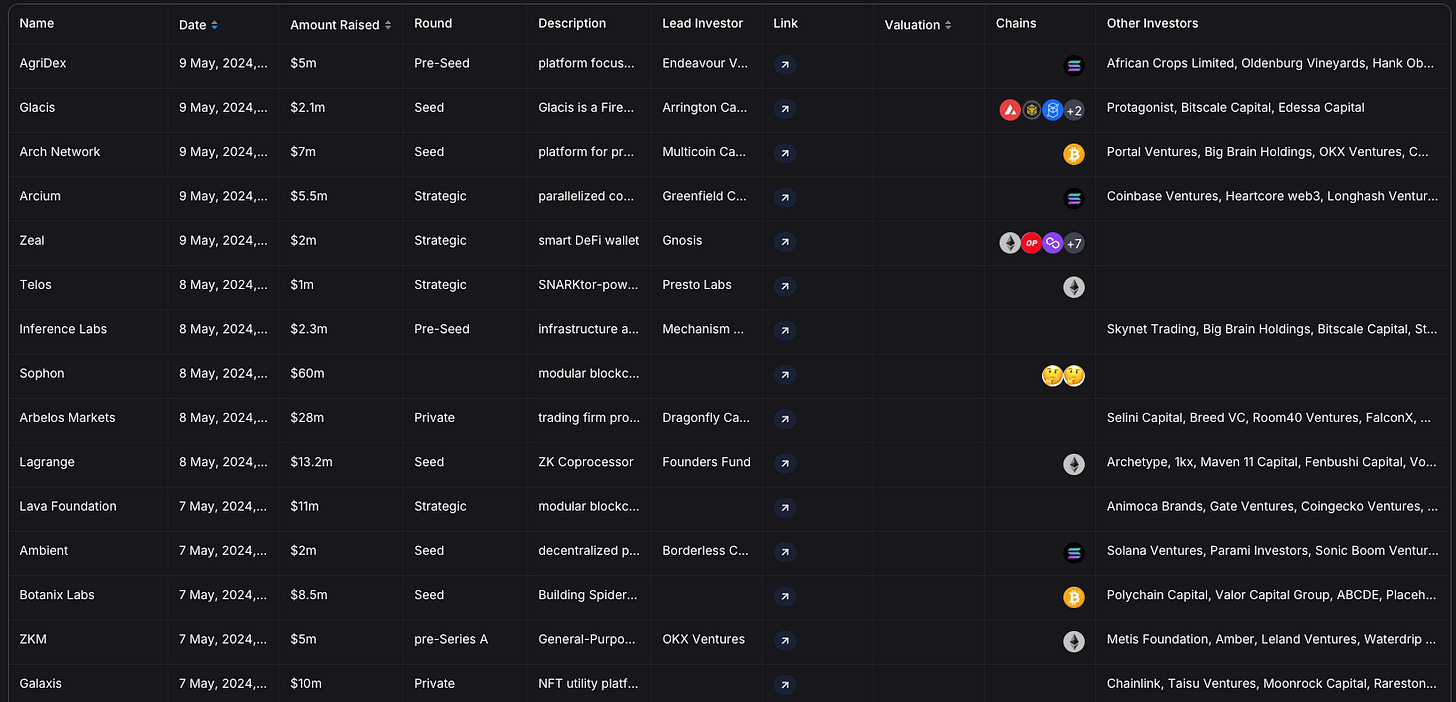
Task: Open the link icon in Sophon row
Action: 786,375
